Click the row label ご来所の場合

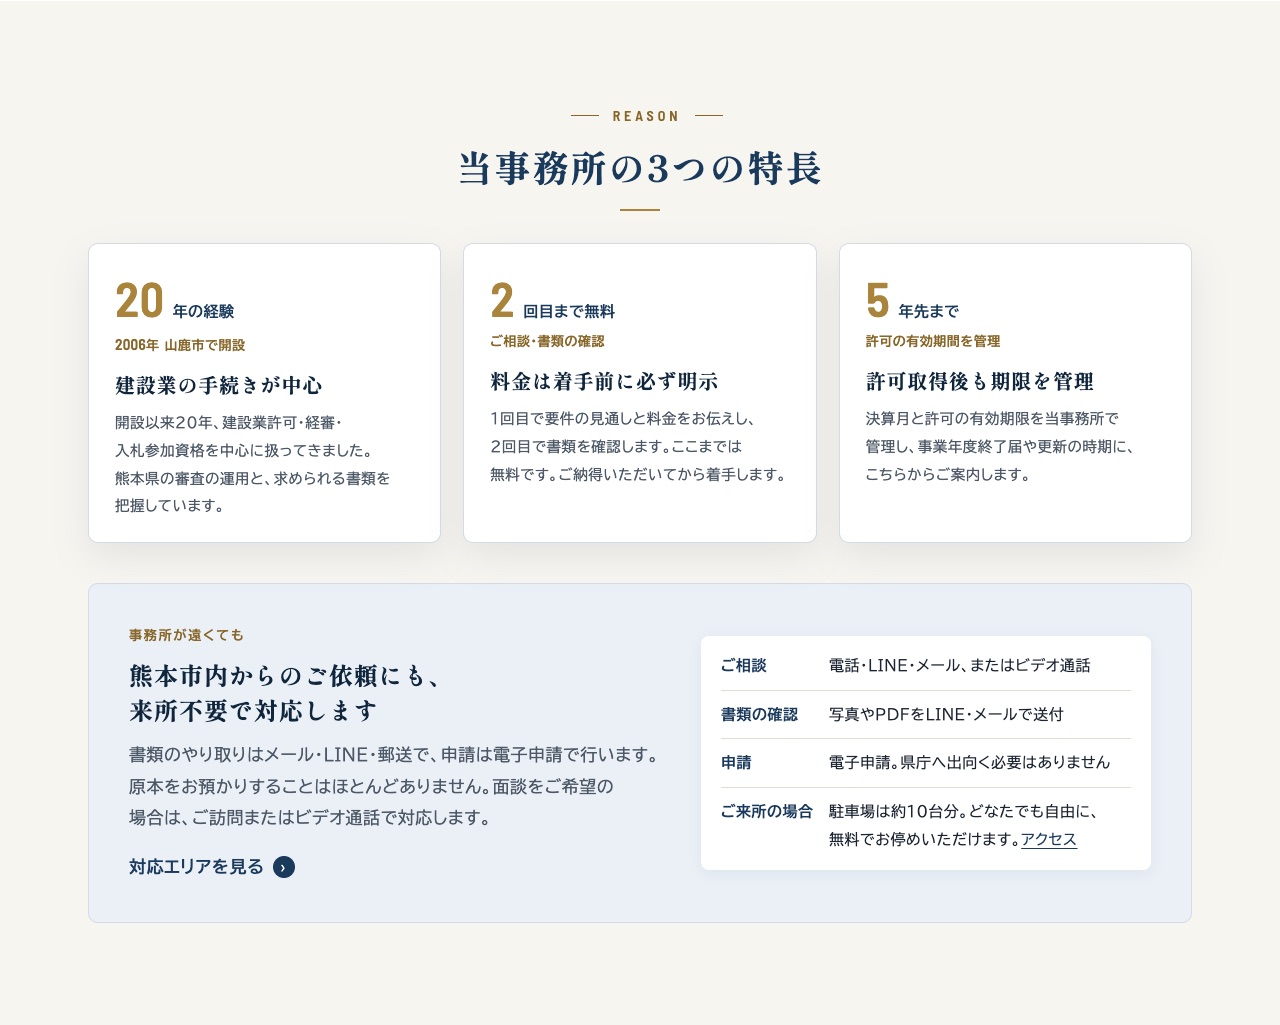pos(767,811)
